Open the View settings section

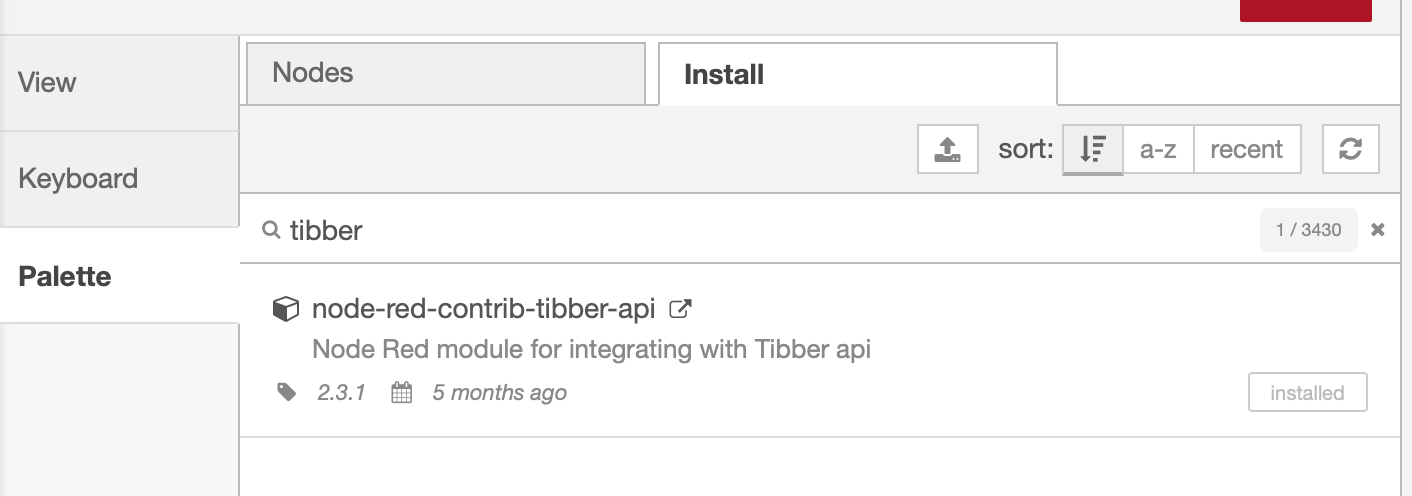(119, 82)
